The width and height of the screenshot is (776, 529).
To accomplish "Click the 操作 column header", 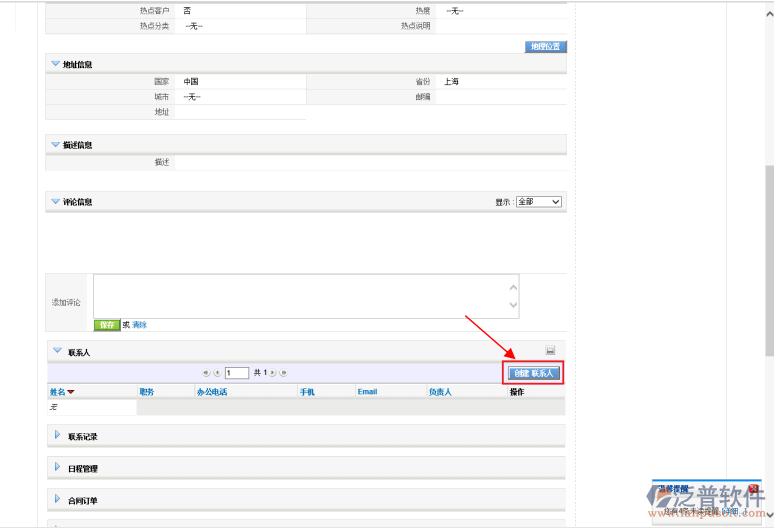I will (517, 392).
